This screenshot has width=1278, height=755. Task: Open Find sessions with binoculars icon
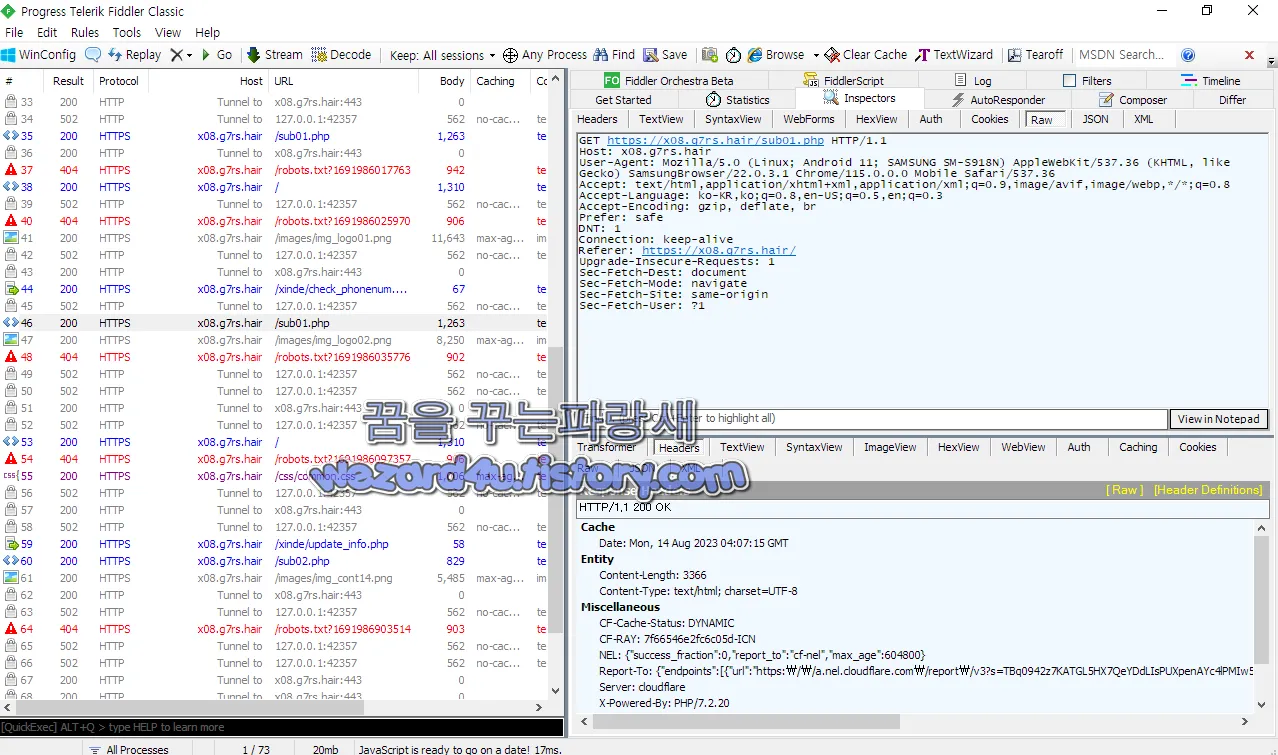coord(614,55)
